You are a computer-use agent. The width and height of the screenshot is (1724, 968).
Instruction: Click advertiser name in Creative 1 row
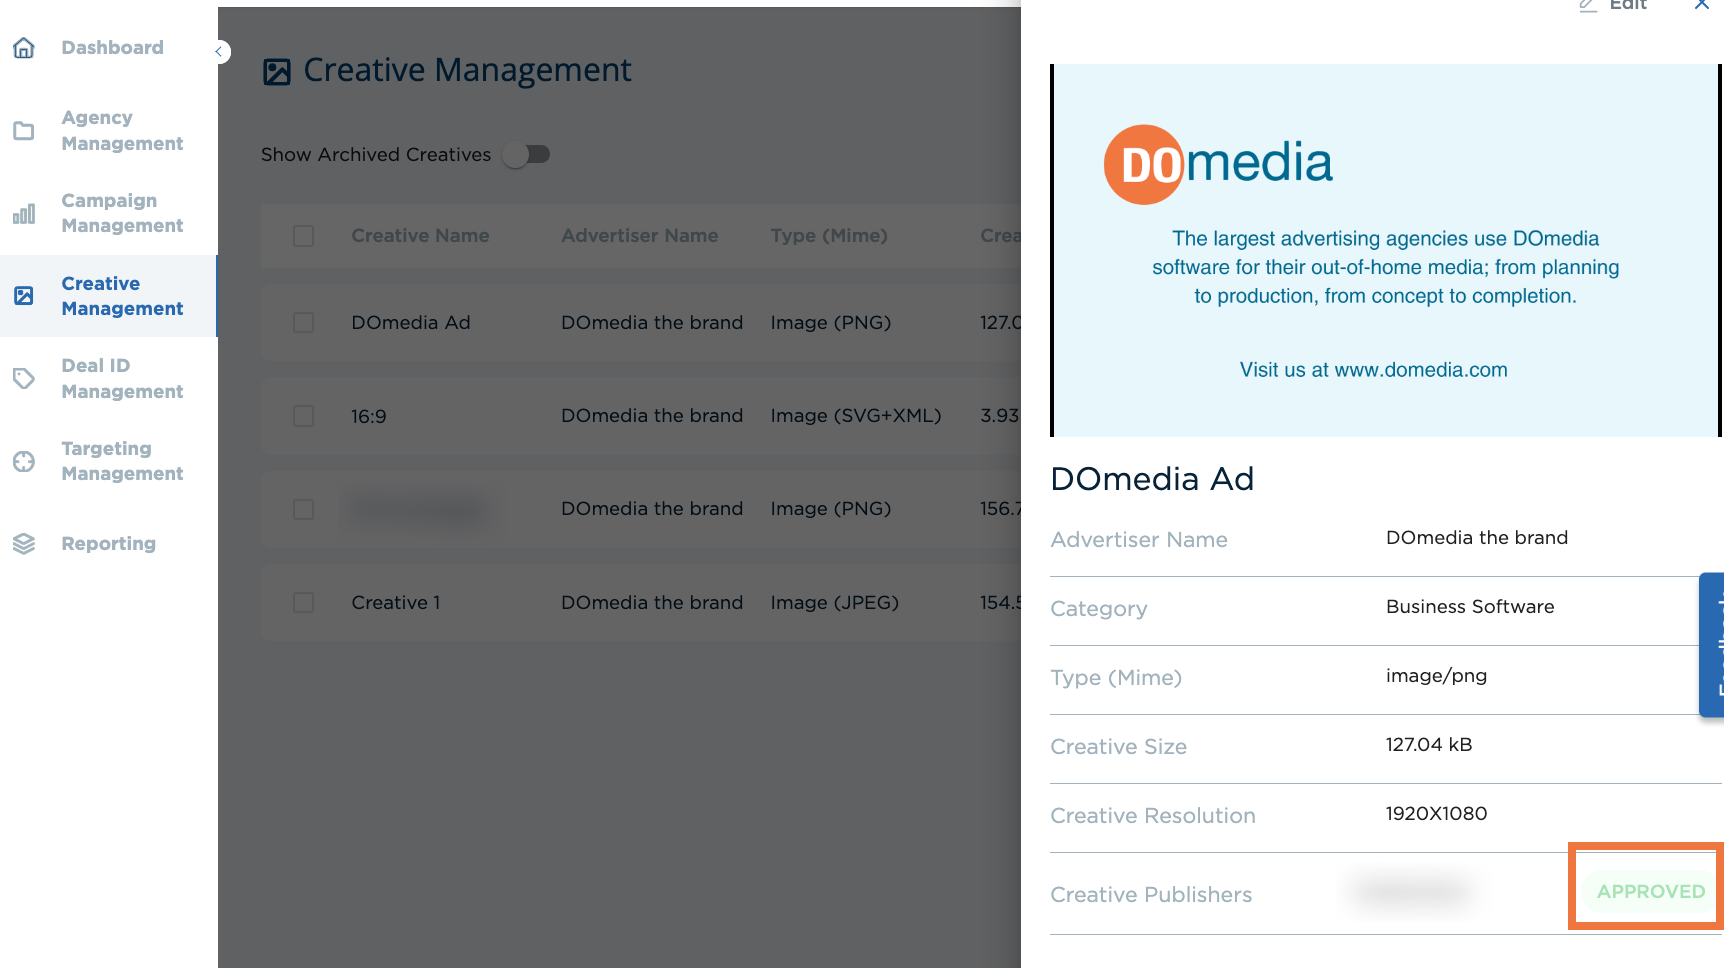pyautogui.click(x=652, y=603)
